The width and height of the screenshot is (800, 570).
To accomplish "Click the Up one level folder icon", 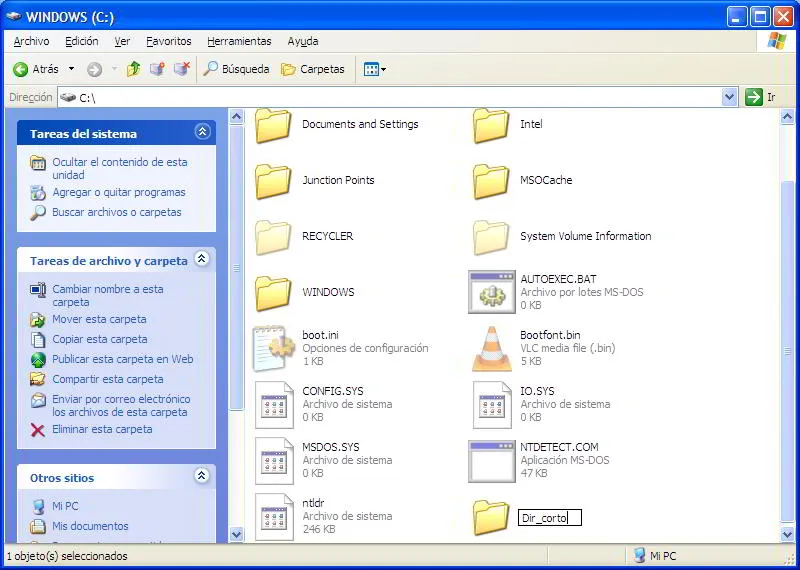I will 134,69.
